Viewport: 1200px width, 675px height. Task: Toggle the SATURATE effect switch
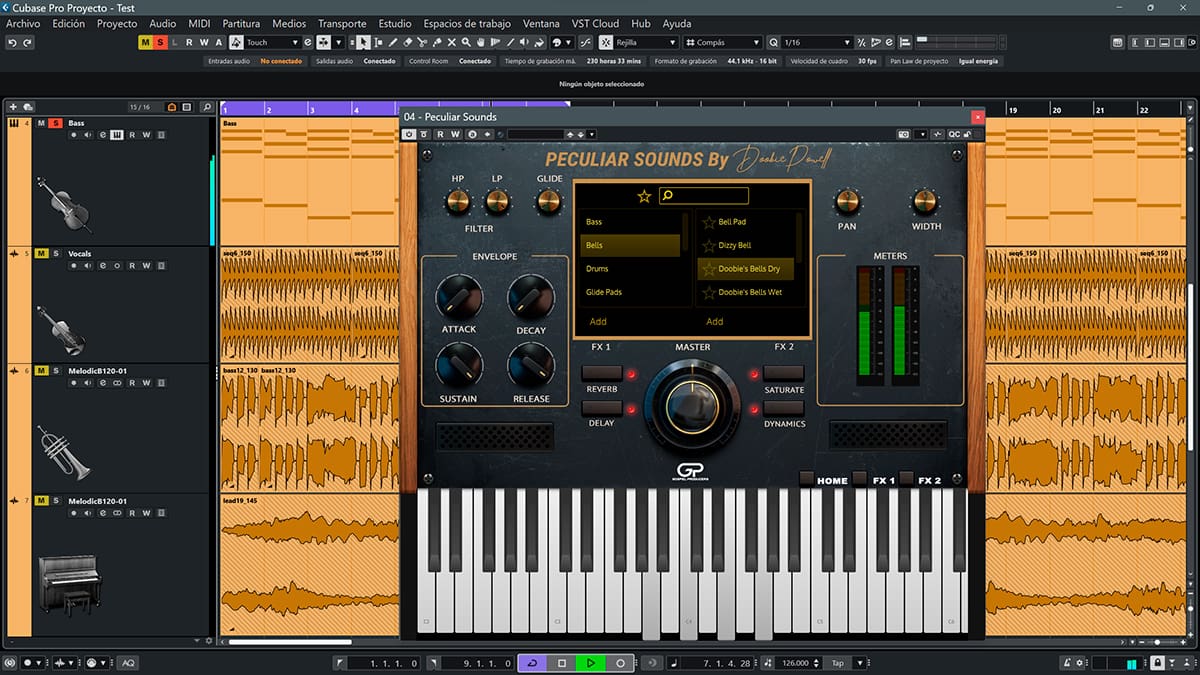(x=783, y=374)
